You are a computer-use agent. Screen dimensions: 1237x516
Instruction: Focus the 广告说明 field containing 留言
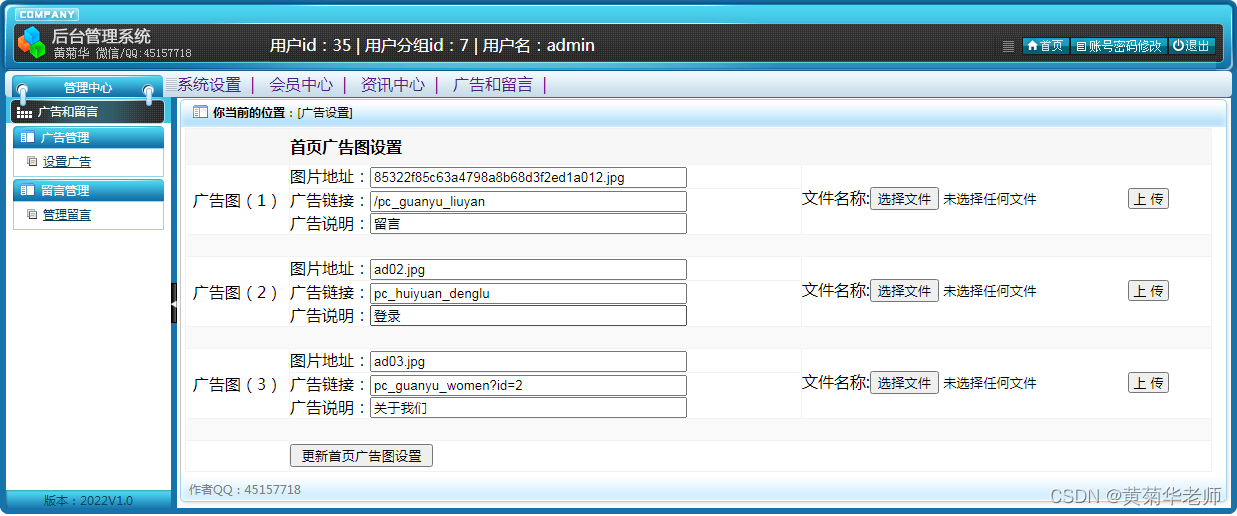pyautogui.click(x=528, y=224)
